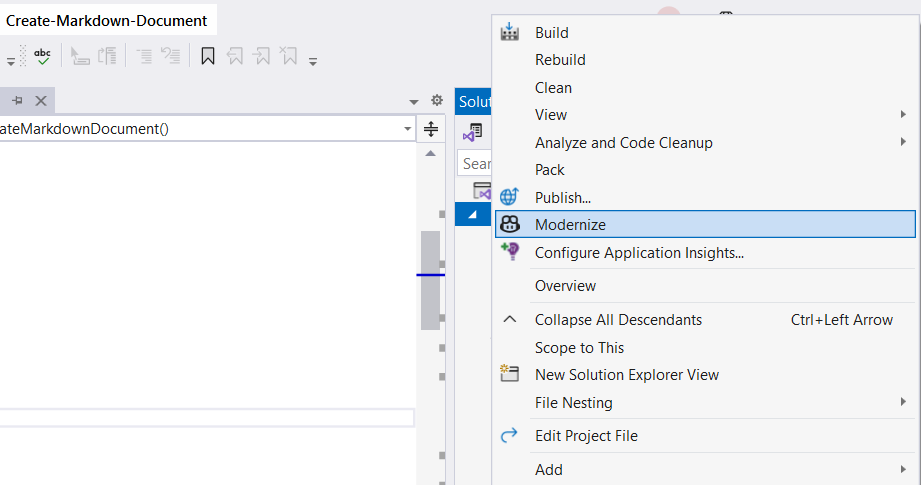Expand the File Nesting submenu
The image size is (921, 485).
705,403
